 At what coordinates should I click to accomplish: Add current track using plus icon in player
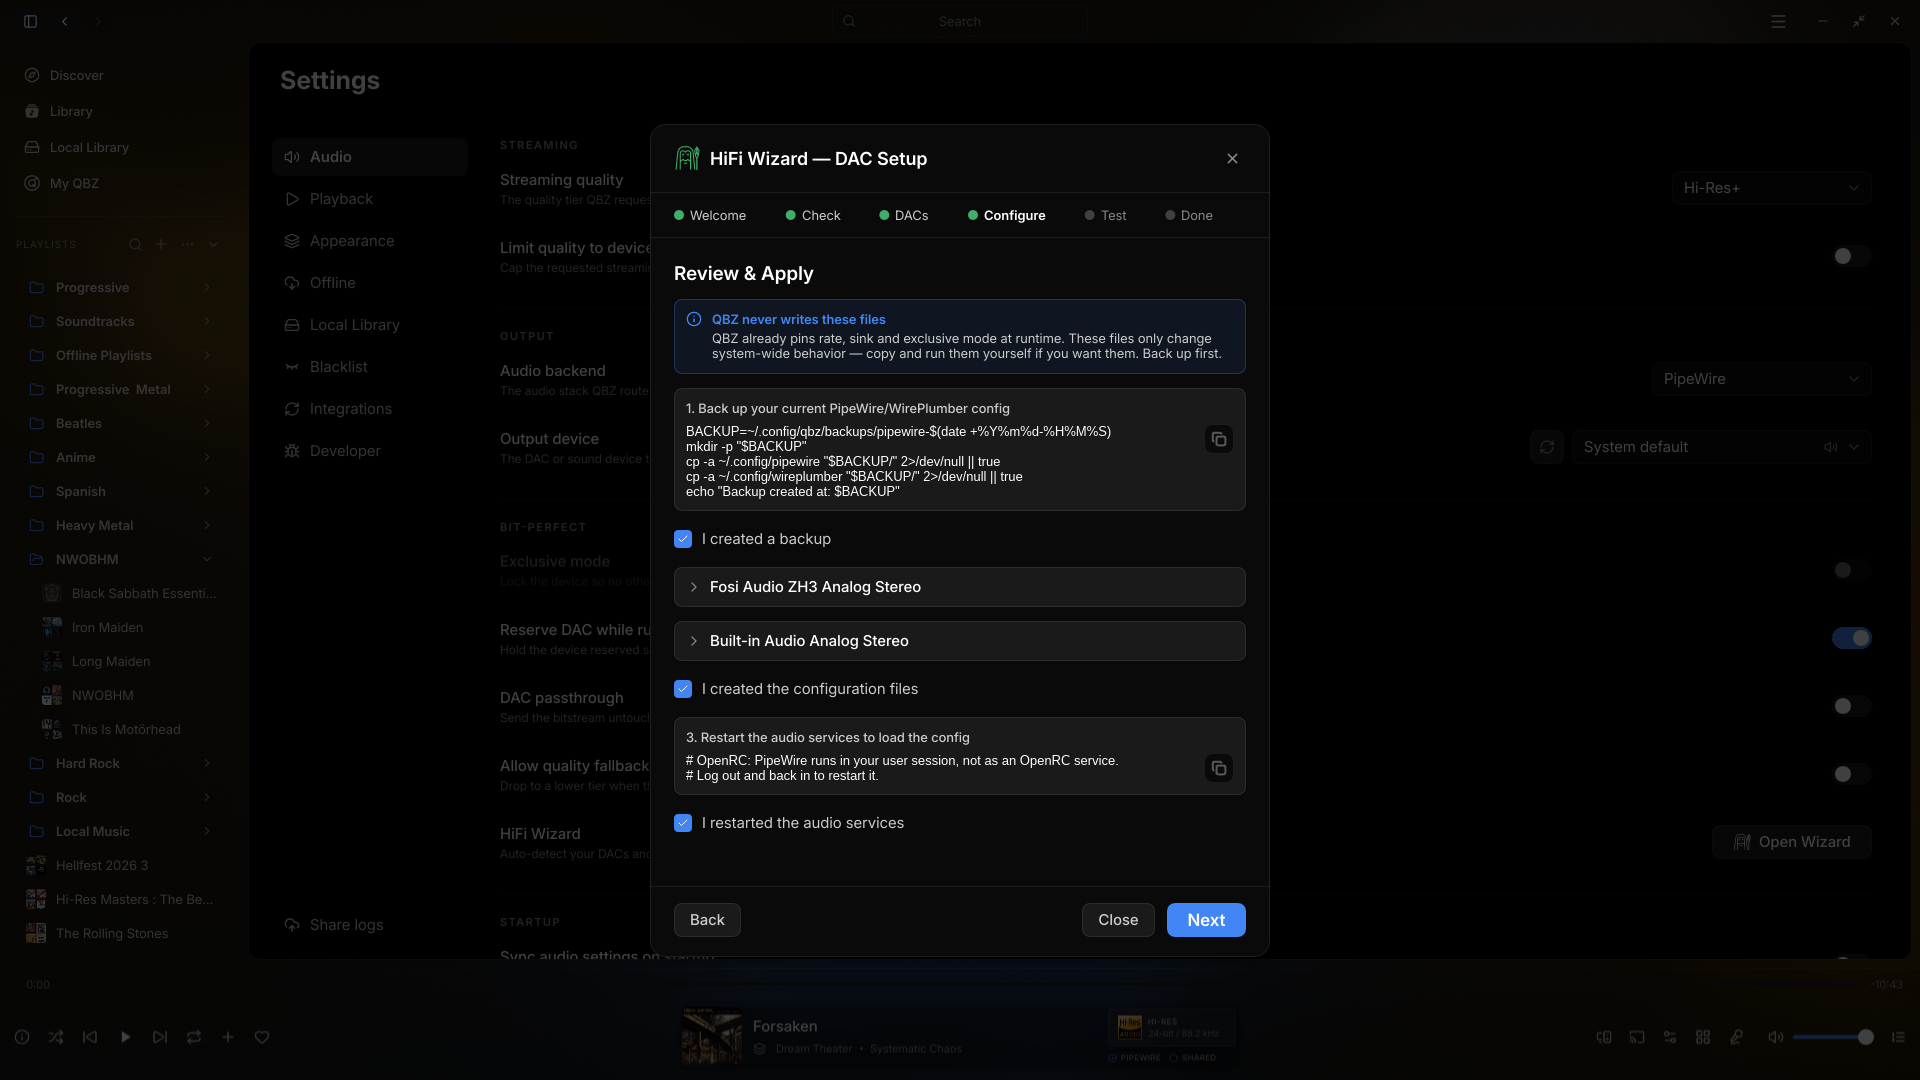(x=228, y=1038)
